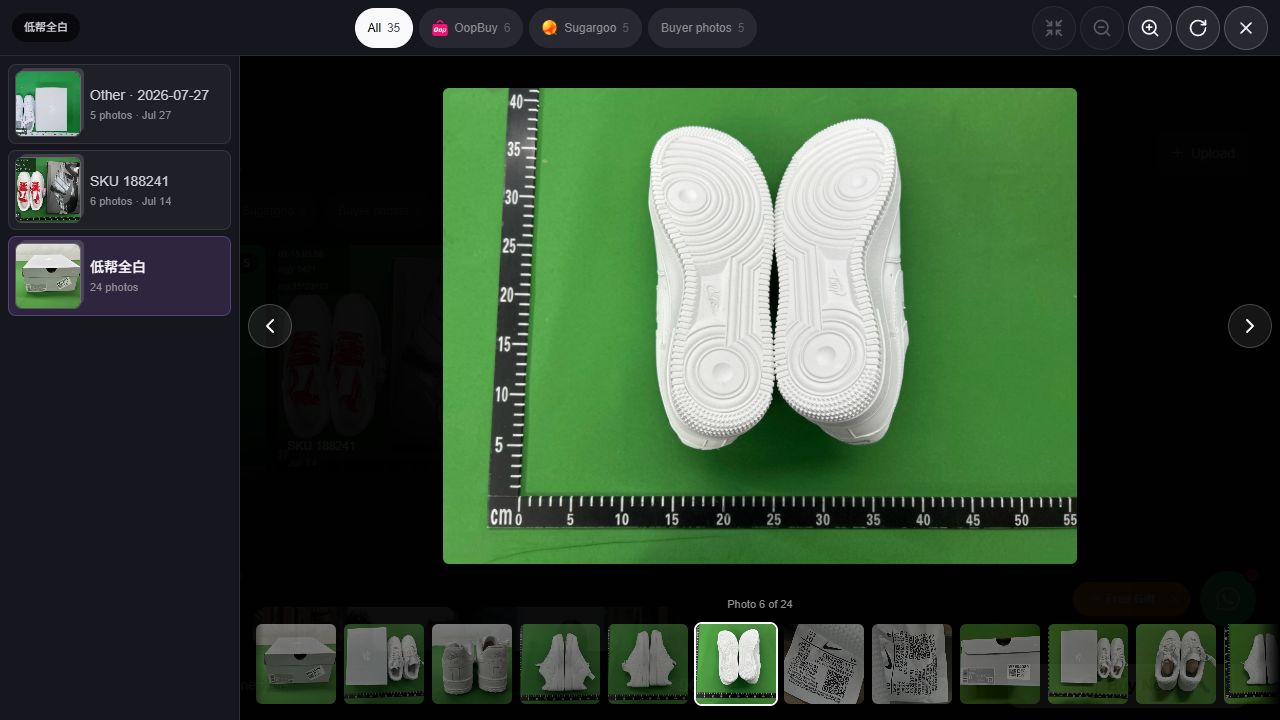Open the SKU 188241 album
The width and height of the screenshot is (1280, 720).
(x=120, y=190)
